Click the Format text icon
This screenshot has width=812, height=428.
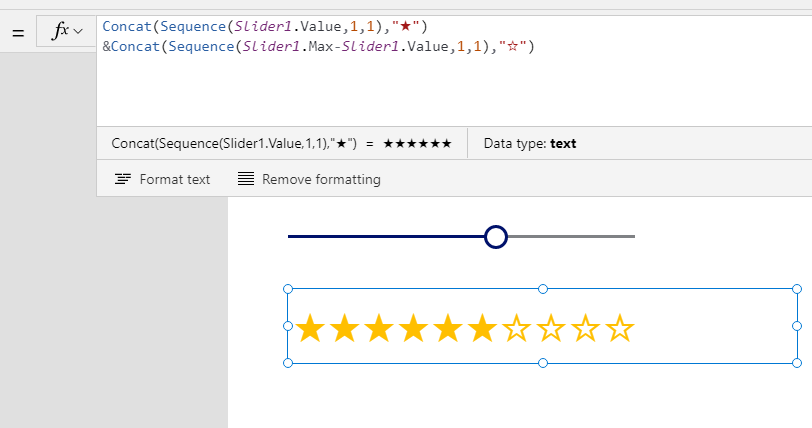[x=123, y=179]
